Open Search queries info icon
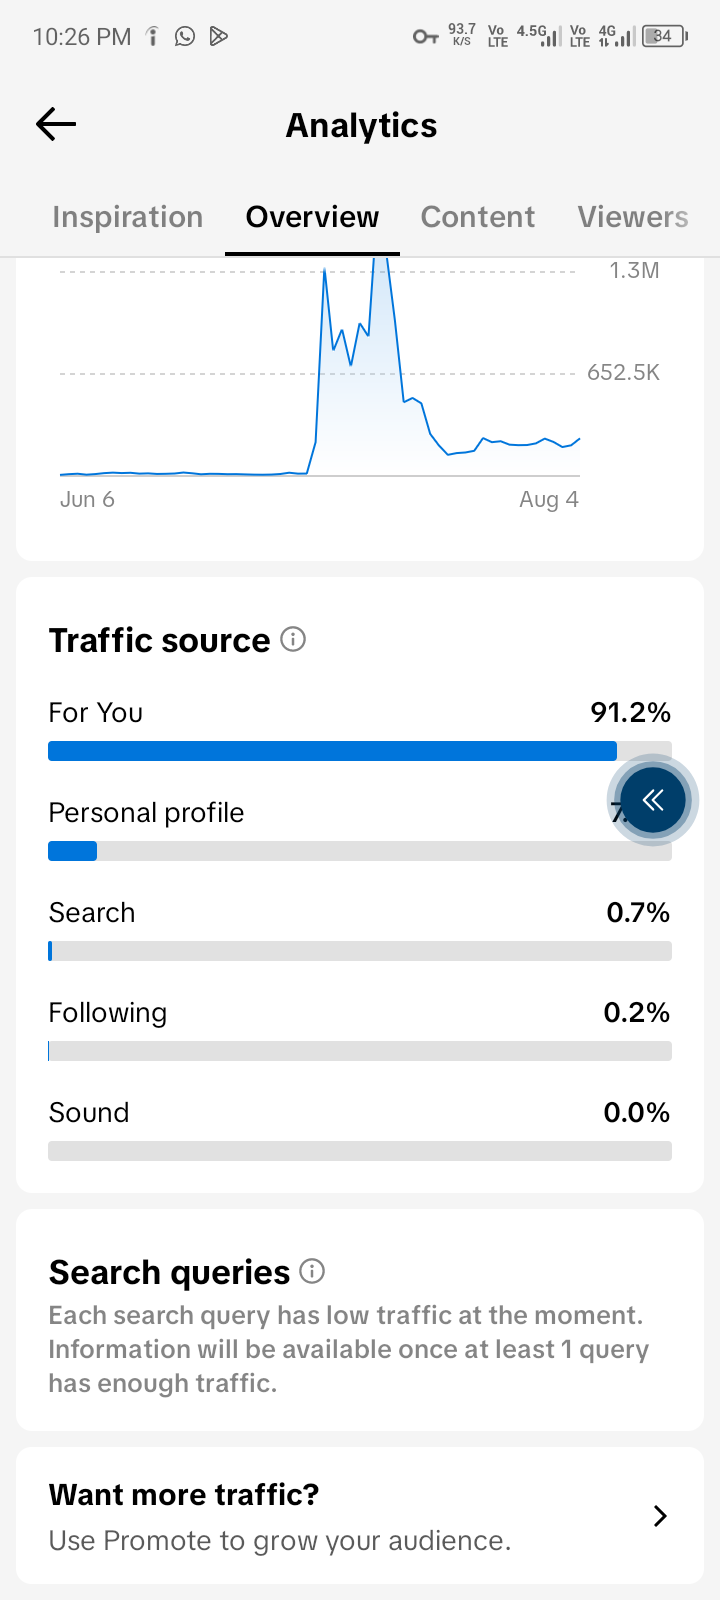The width and height of the screenshot is (720, 1600). 312,1271
